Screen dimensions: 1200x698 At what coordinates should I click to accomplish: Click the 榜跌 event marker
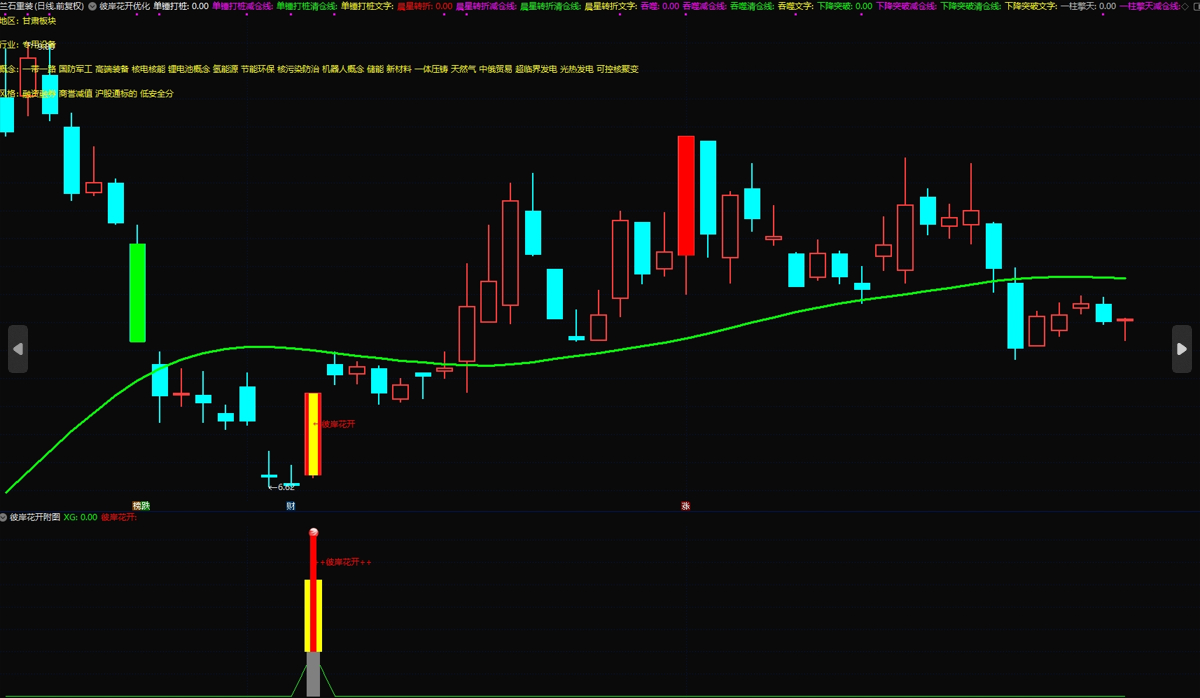[141, 506]
